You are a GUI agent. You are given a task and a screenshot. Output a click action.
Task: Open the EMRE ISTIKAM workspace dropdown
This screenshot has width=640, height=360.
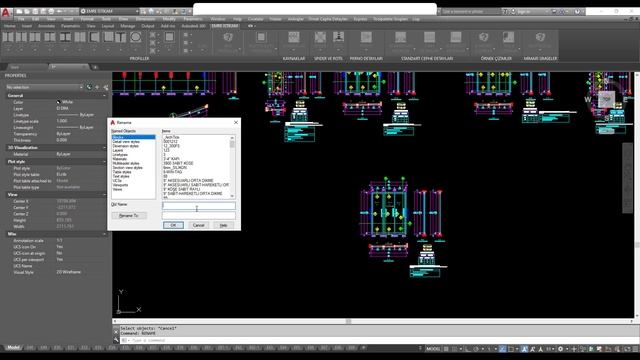click(x=109, y=11)
